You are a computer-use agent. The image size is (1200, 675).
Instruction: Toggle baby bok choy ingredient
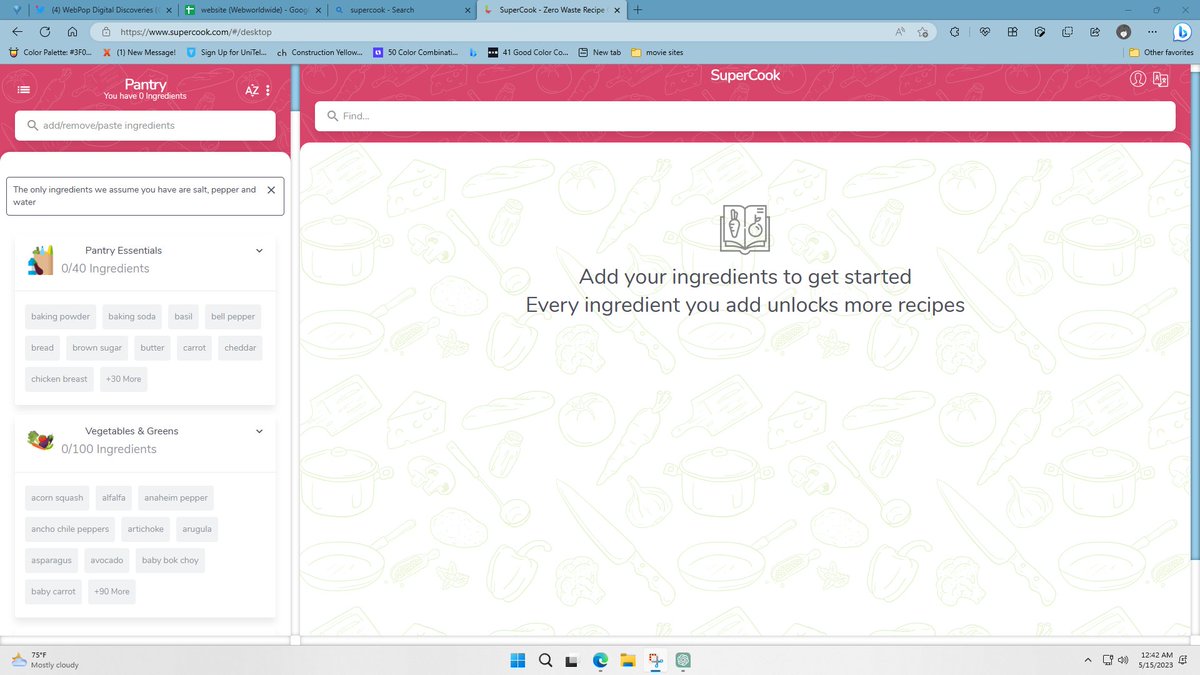[x=170, y=560]
